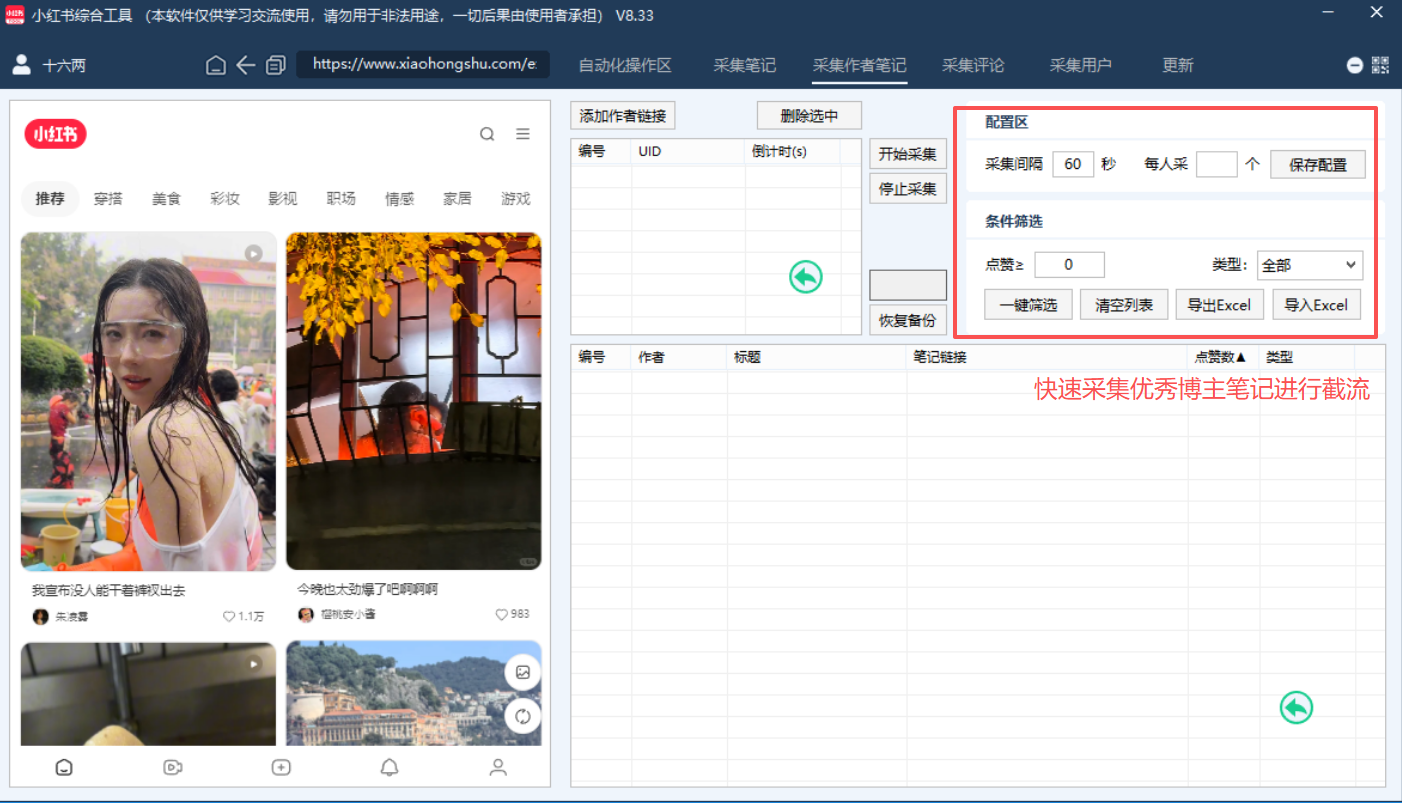Click the stacked pages icon beside the URL

click(275, 66)
